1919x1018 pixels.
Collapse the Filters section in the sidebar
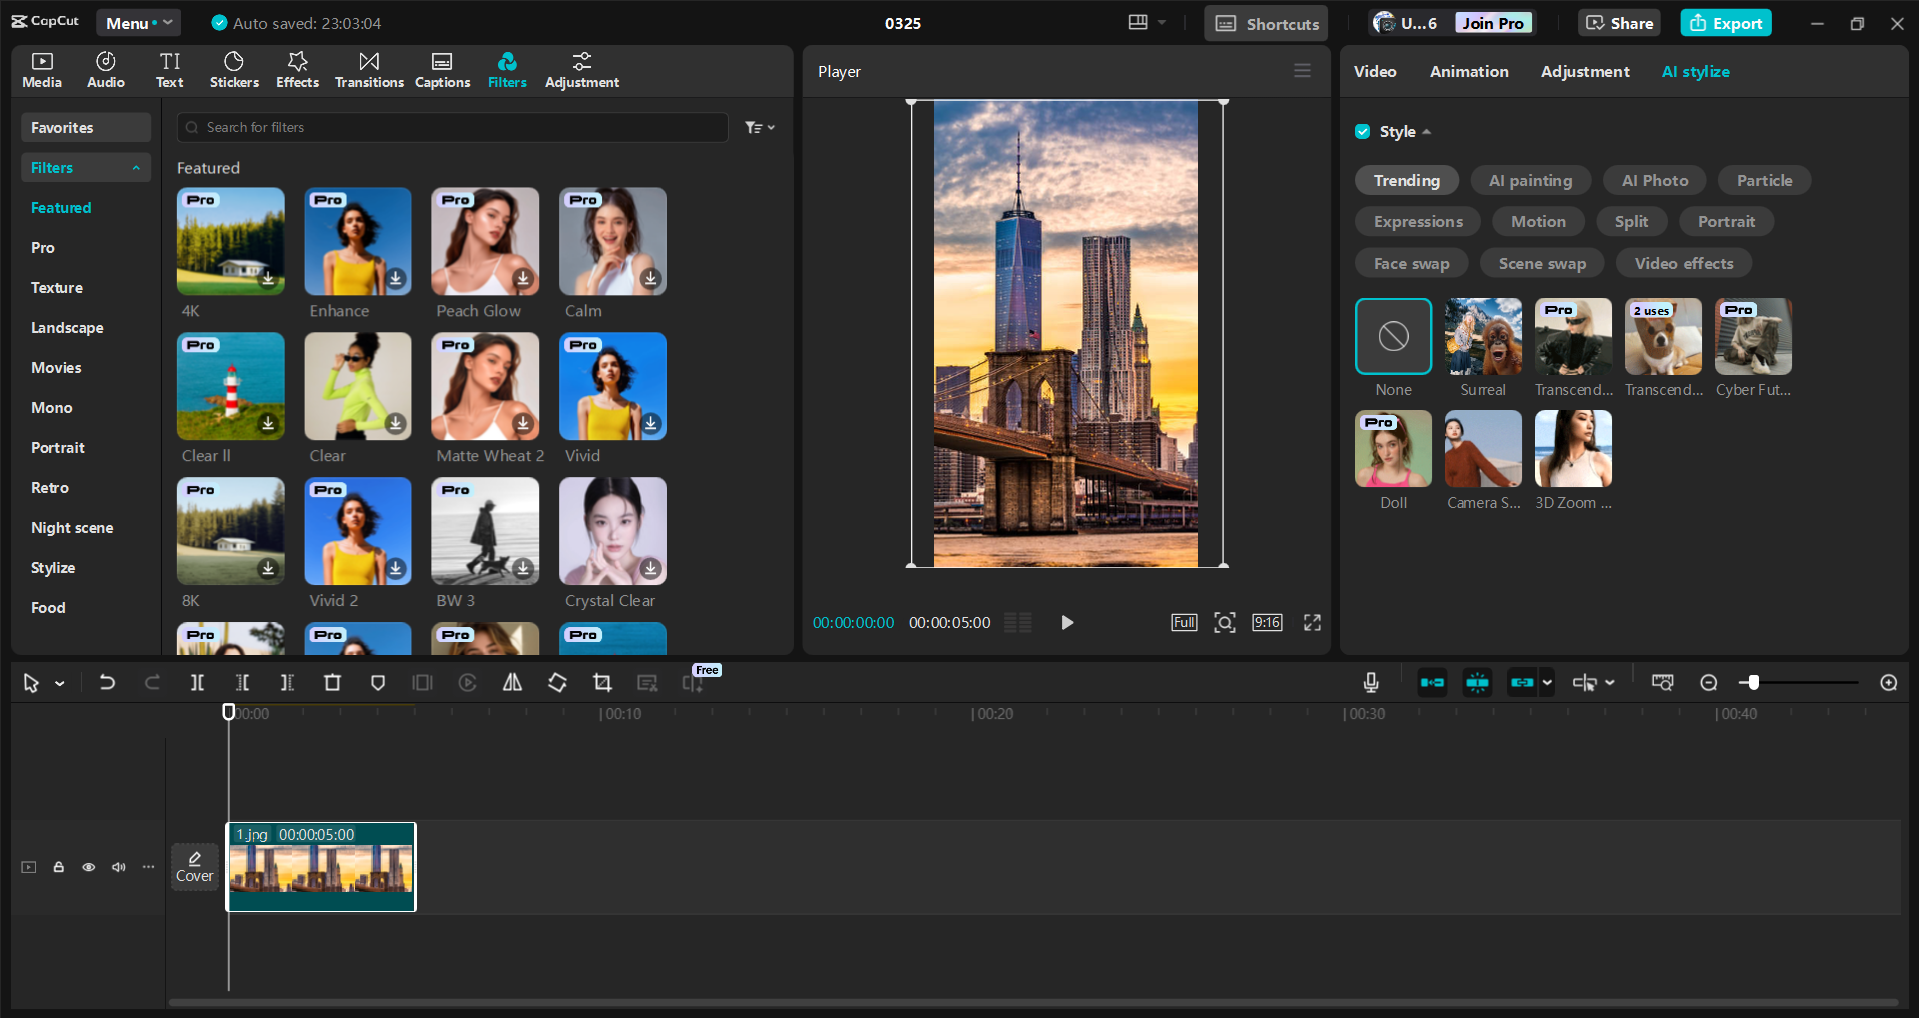click(x=137, y=167)
